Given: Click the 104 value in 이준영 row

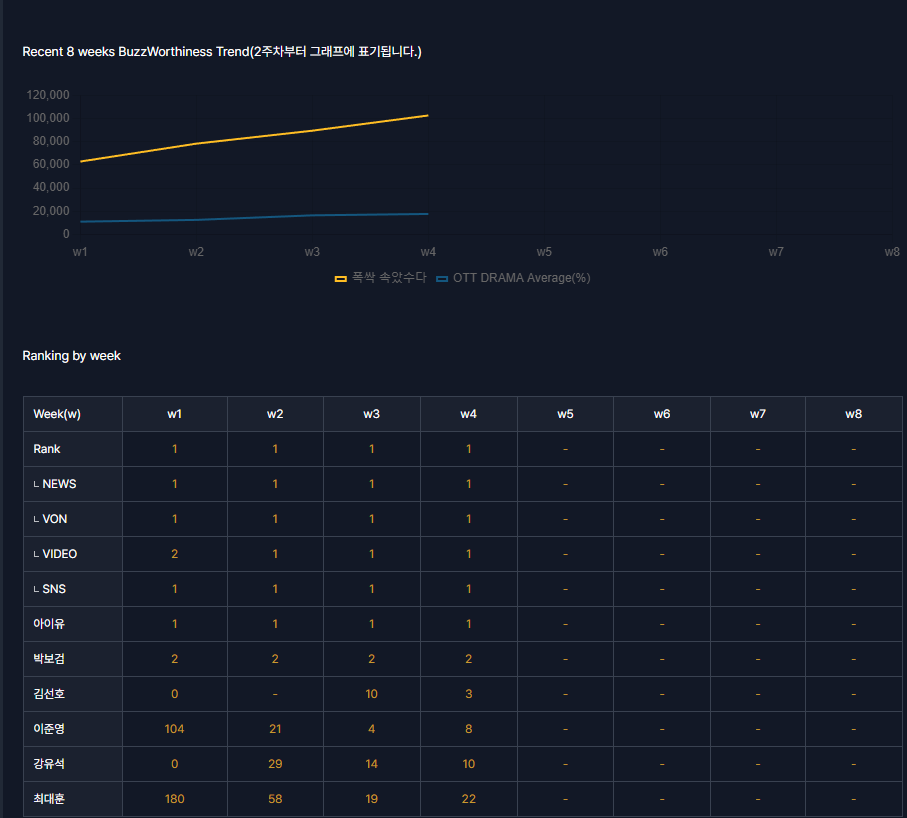Looking at the screenshot, I should pos(174,729).
